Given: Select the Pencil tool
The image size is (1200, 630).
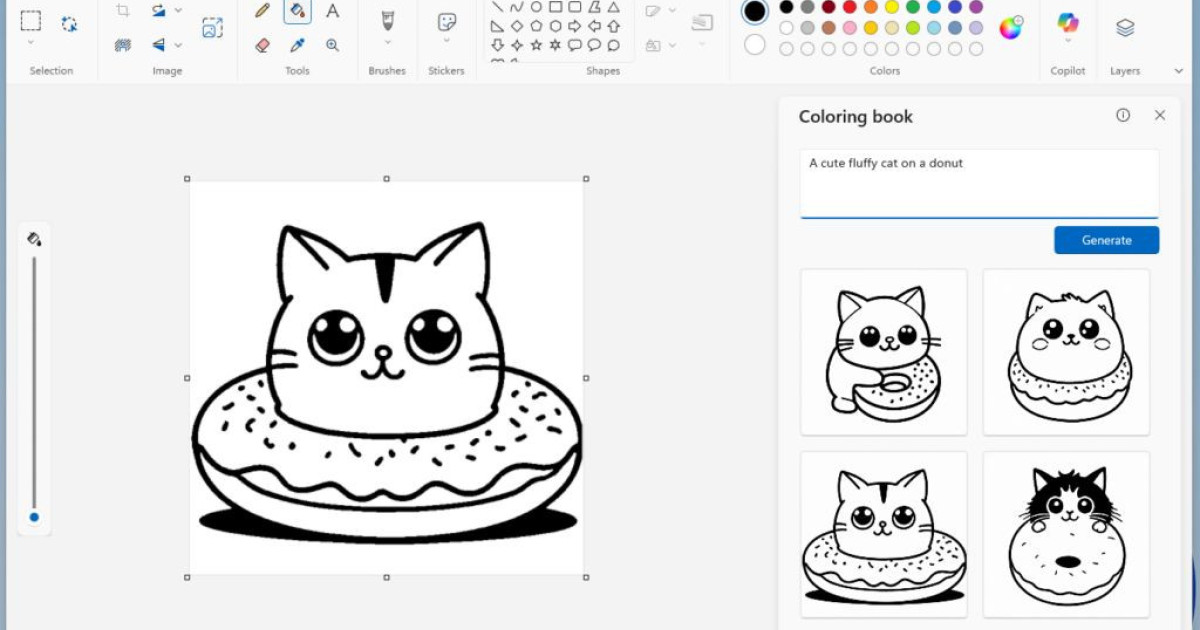Looking at the screenshot, I should click(262, 11).
